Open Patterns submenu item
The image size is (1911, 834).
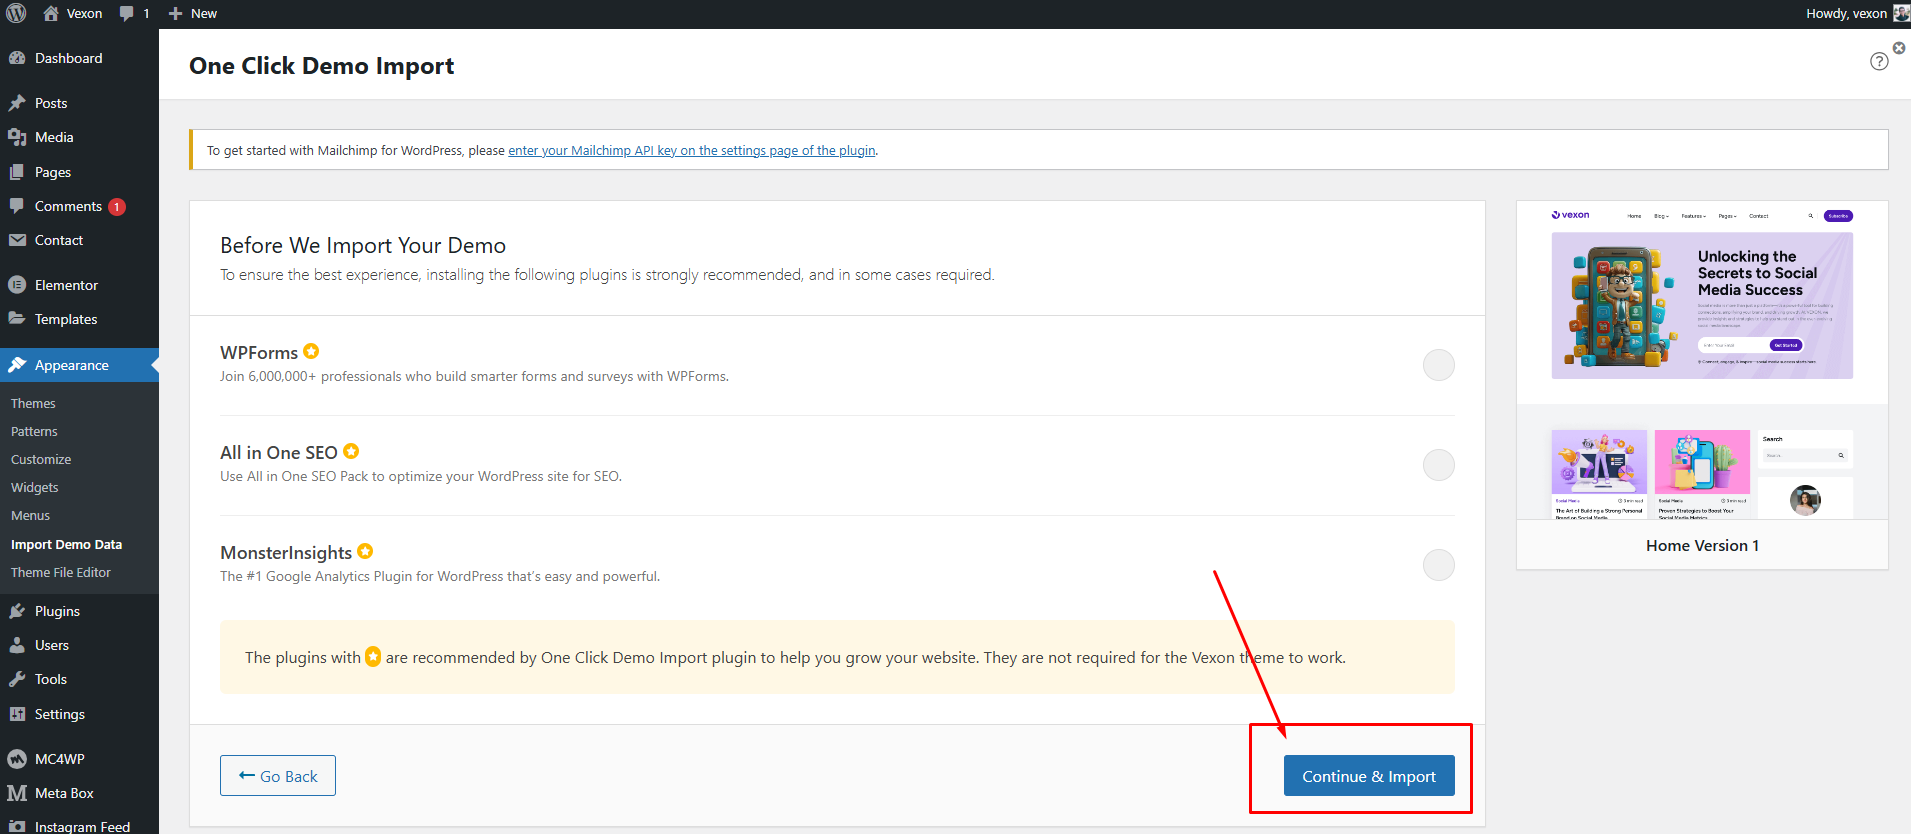(x=34, y=431)
